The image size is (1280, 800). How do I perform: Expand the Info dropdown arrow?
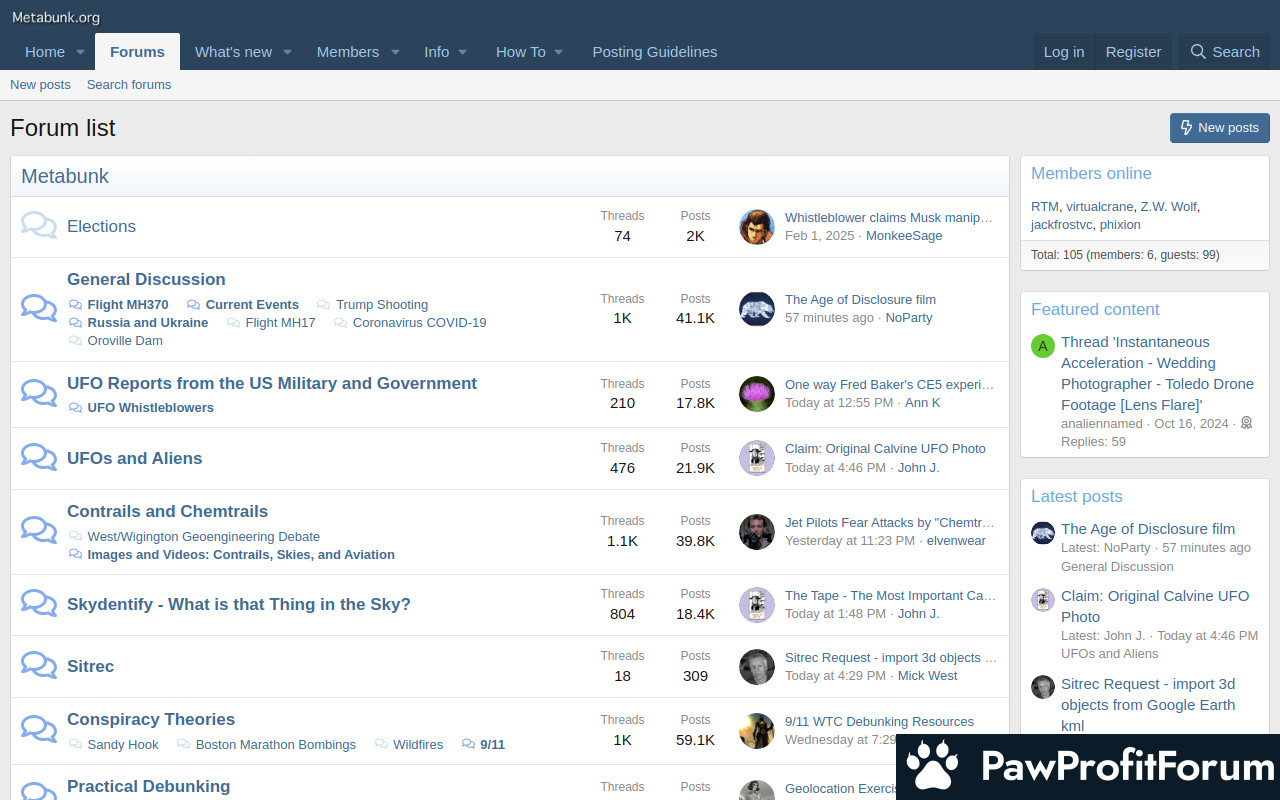463,52
